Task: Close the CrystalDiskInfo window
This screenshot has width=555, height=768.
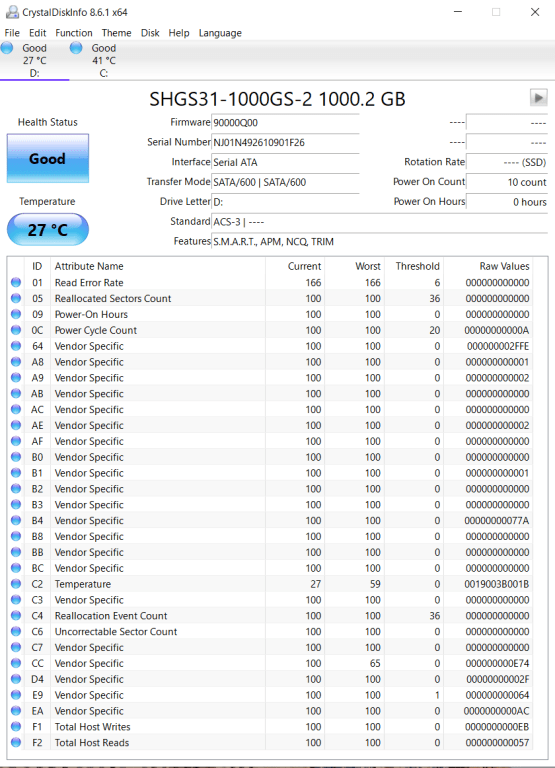Action: tap(535, 12)
